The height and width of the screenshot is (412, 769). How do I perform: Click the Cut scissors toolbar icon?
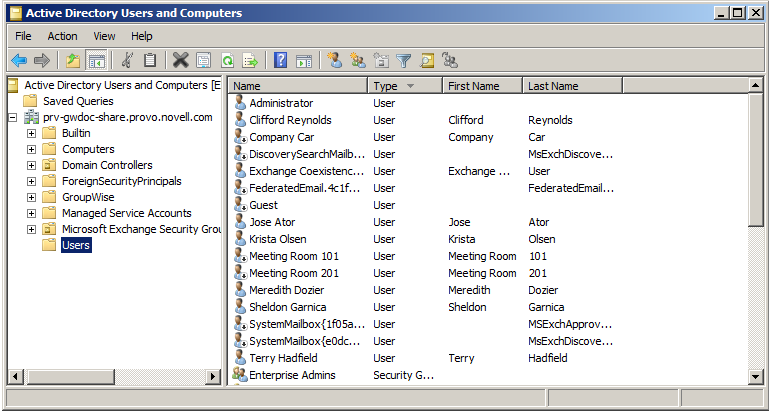tap(127, 61)
